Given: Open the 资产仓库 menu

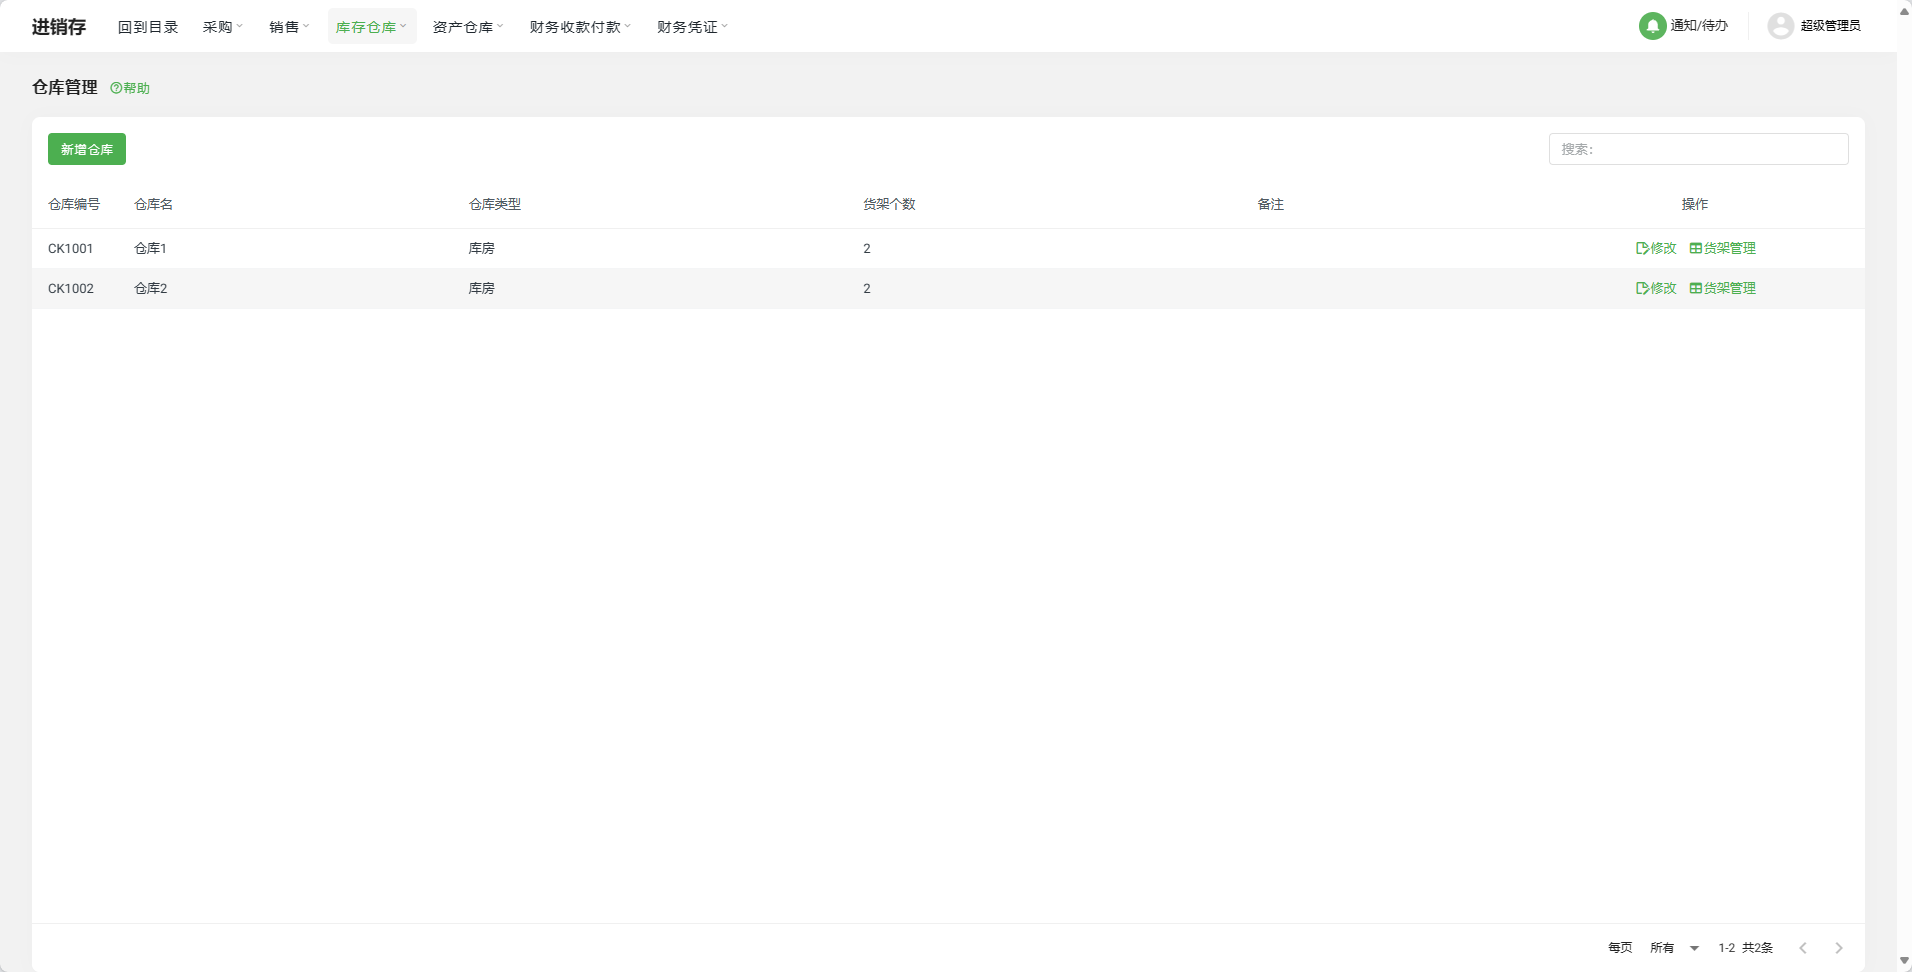Looking at the screenshot, I should click(467, 27).
